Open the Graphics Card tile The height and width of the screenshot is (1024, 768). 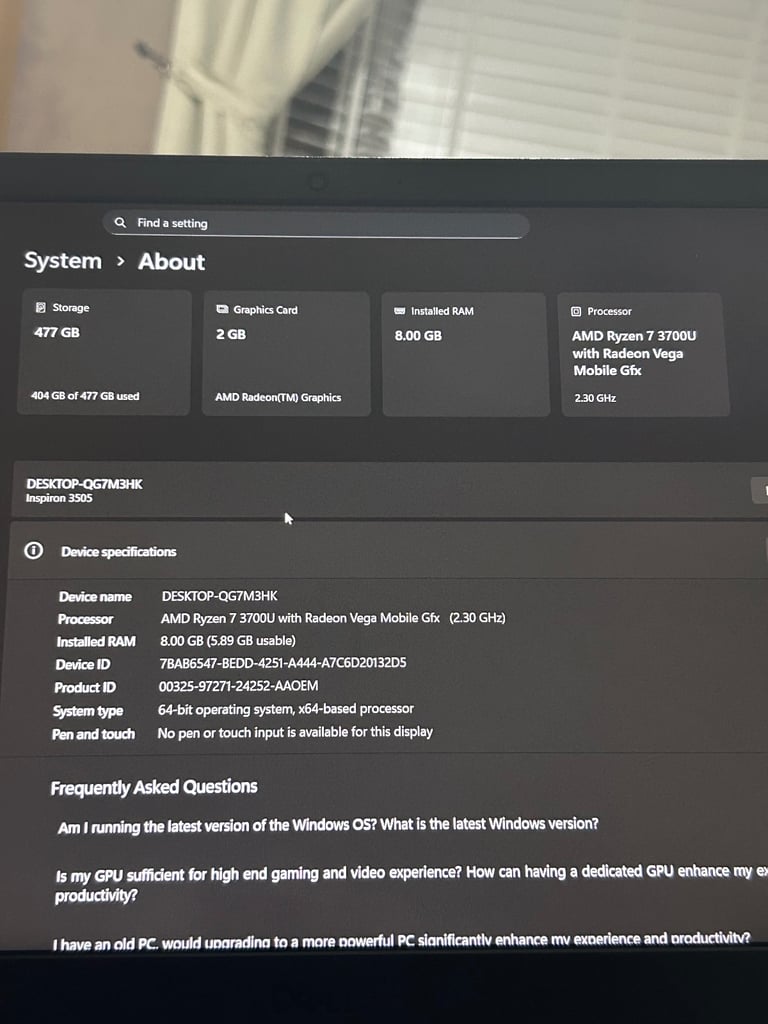pos(286,353)
